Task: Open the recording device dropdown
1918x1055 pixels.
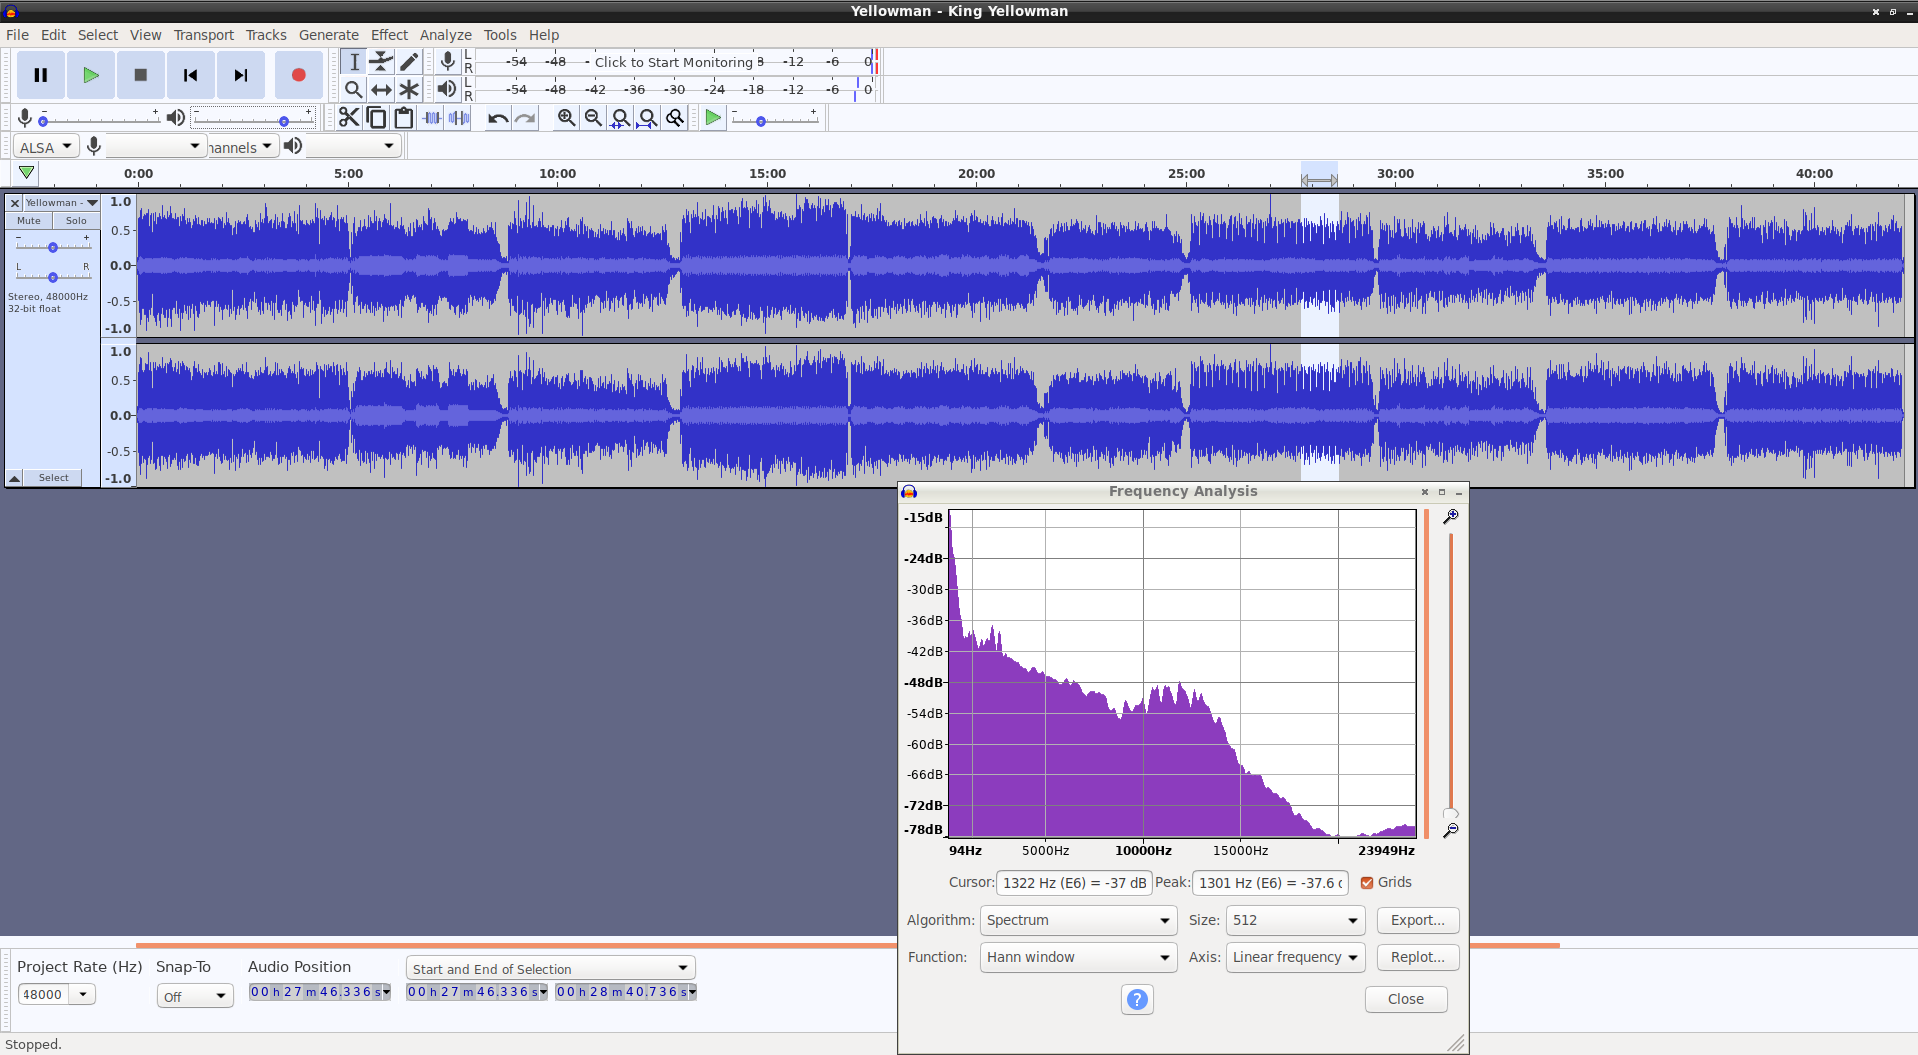Action: click(155, 147)
